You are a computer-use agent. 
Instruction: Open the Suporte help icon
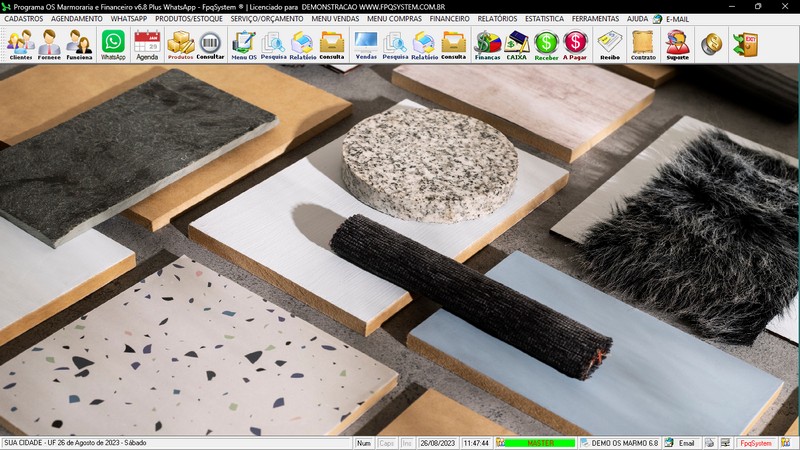[x=677, y=45]
